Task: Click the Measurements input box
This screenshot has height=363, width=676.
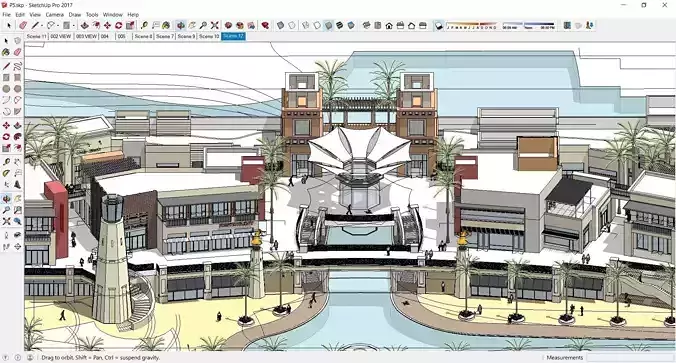Action: 630,357
